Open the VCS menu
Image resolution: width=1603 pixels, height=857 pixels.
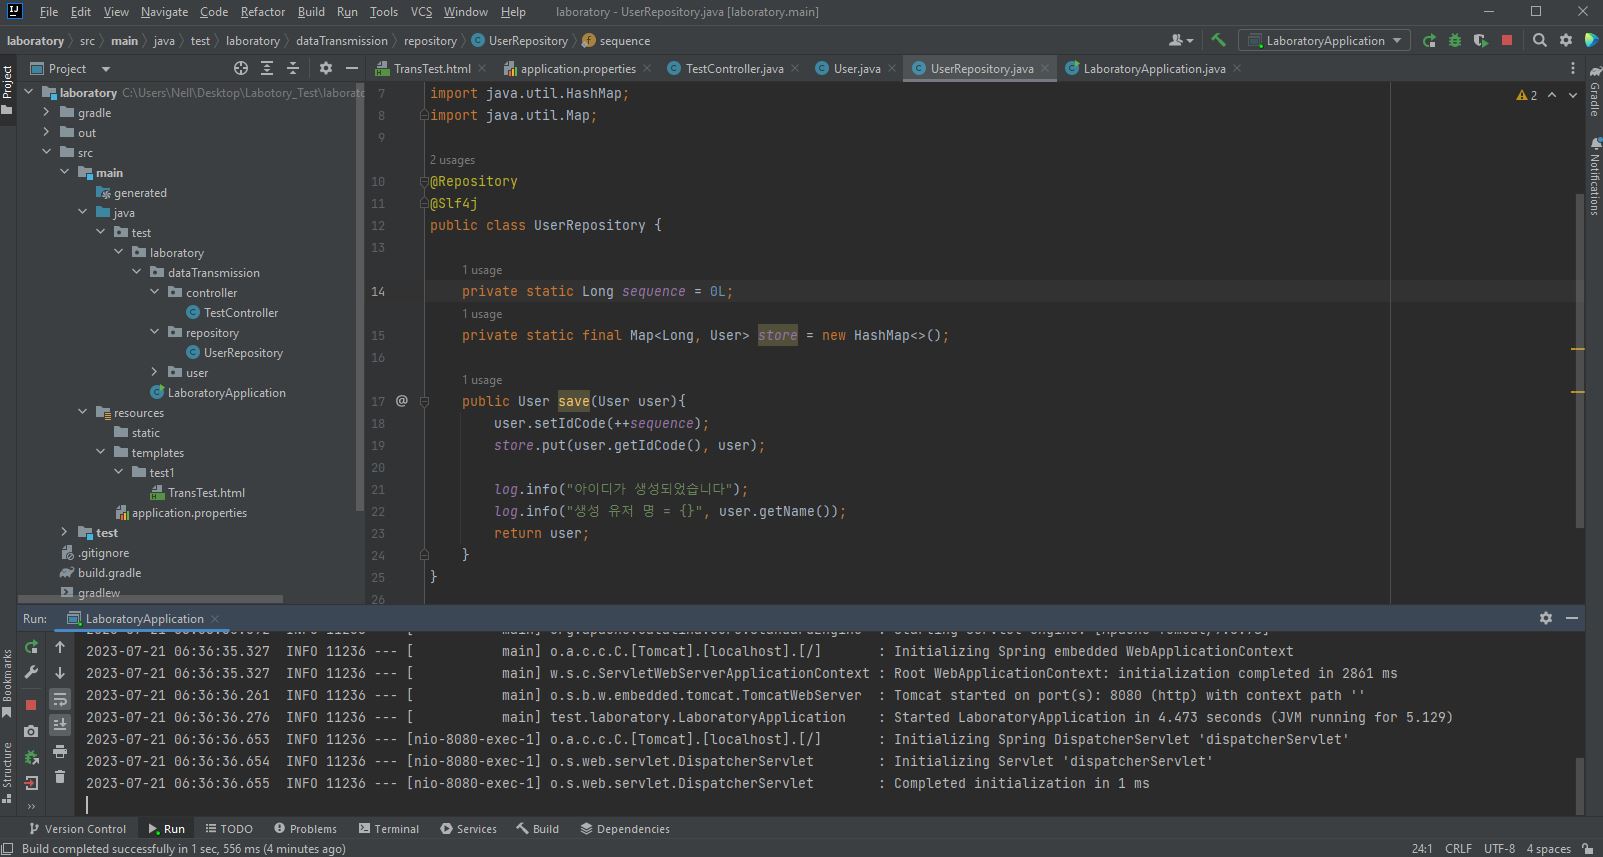[421, 12]
